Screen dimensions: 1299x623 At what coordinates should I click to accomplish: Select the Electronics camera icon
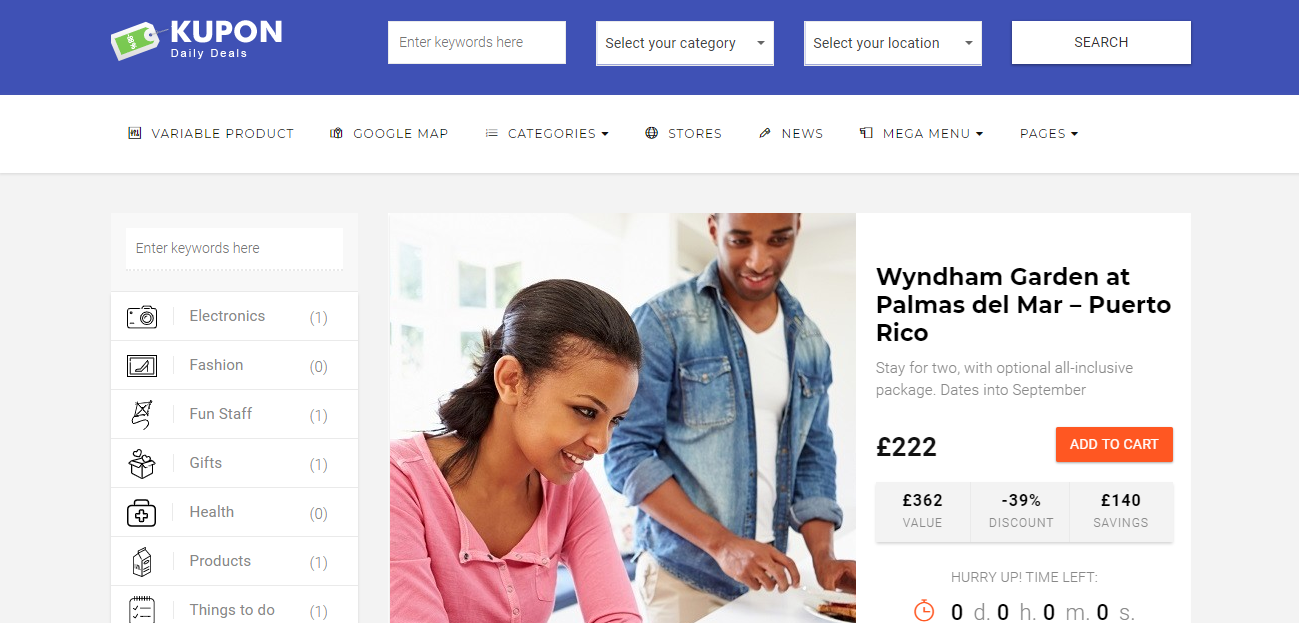pyautogui.click(x=142, y=317)
